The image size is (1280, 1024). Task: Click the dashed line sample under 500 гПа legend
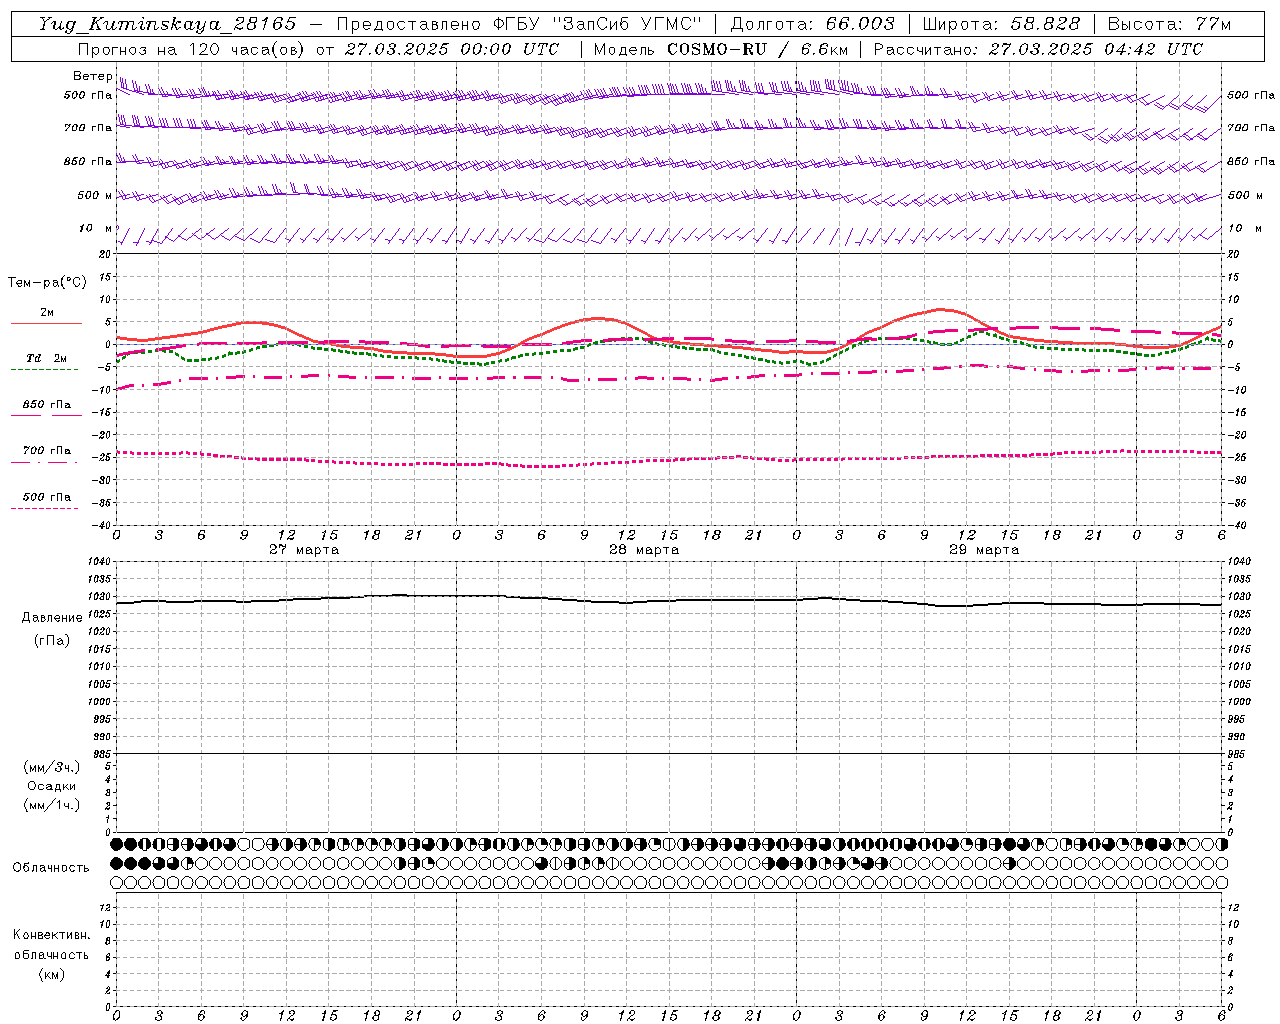(x=44, y=508)
